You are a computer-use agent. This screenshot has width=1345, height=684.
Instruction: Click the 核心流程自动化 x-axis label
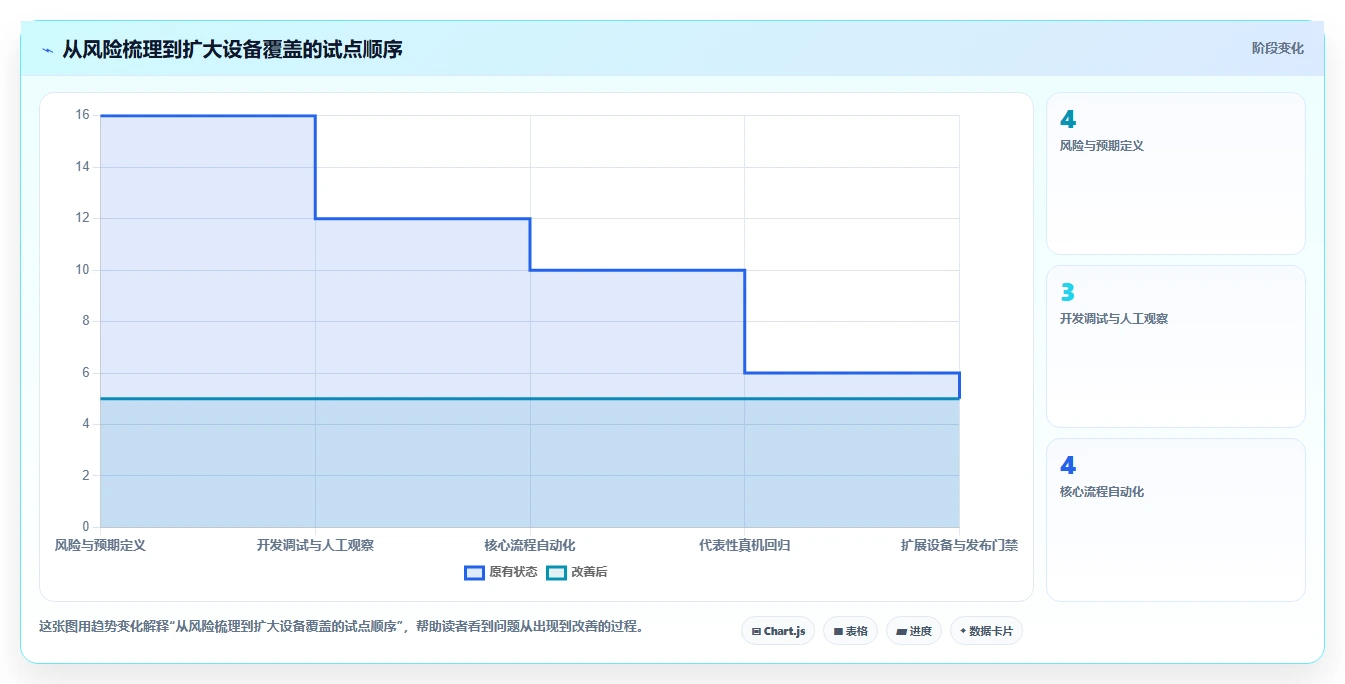pos(530,545)
